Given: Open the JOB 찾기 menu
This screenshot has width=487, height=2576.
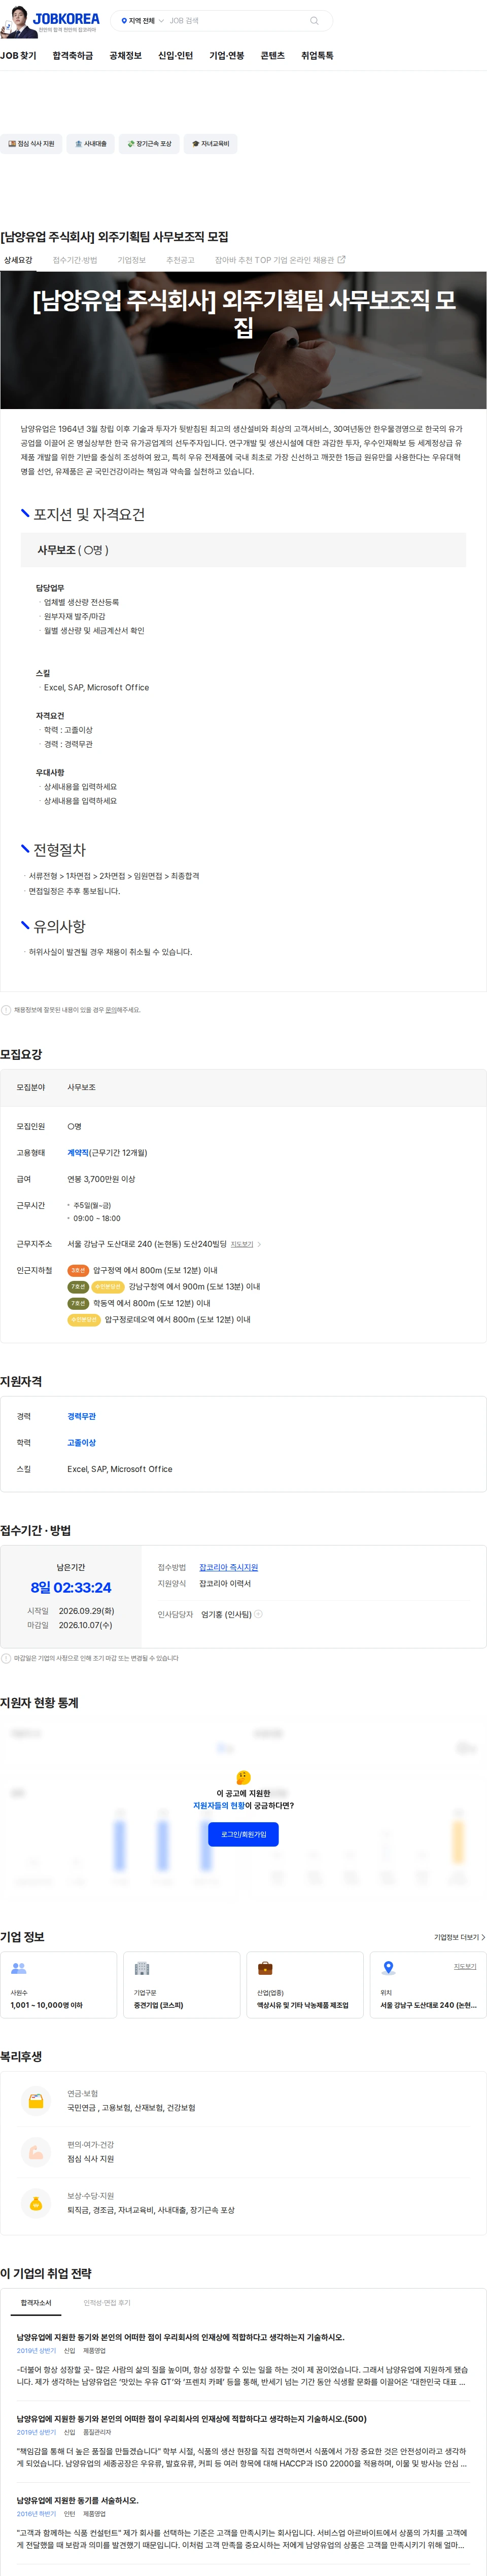Looking at the screenshot, I should pos(18,56).
